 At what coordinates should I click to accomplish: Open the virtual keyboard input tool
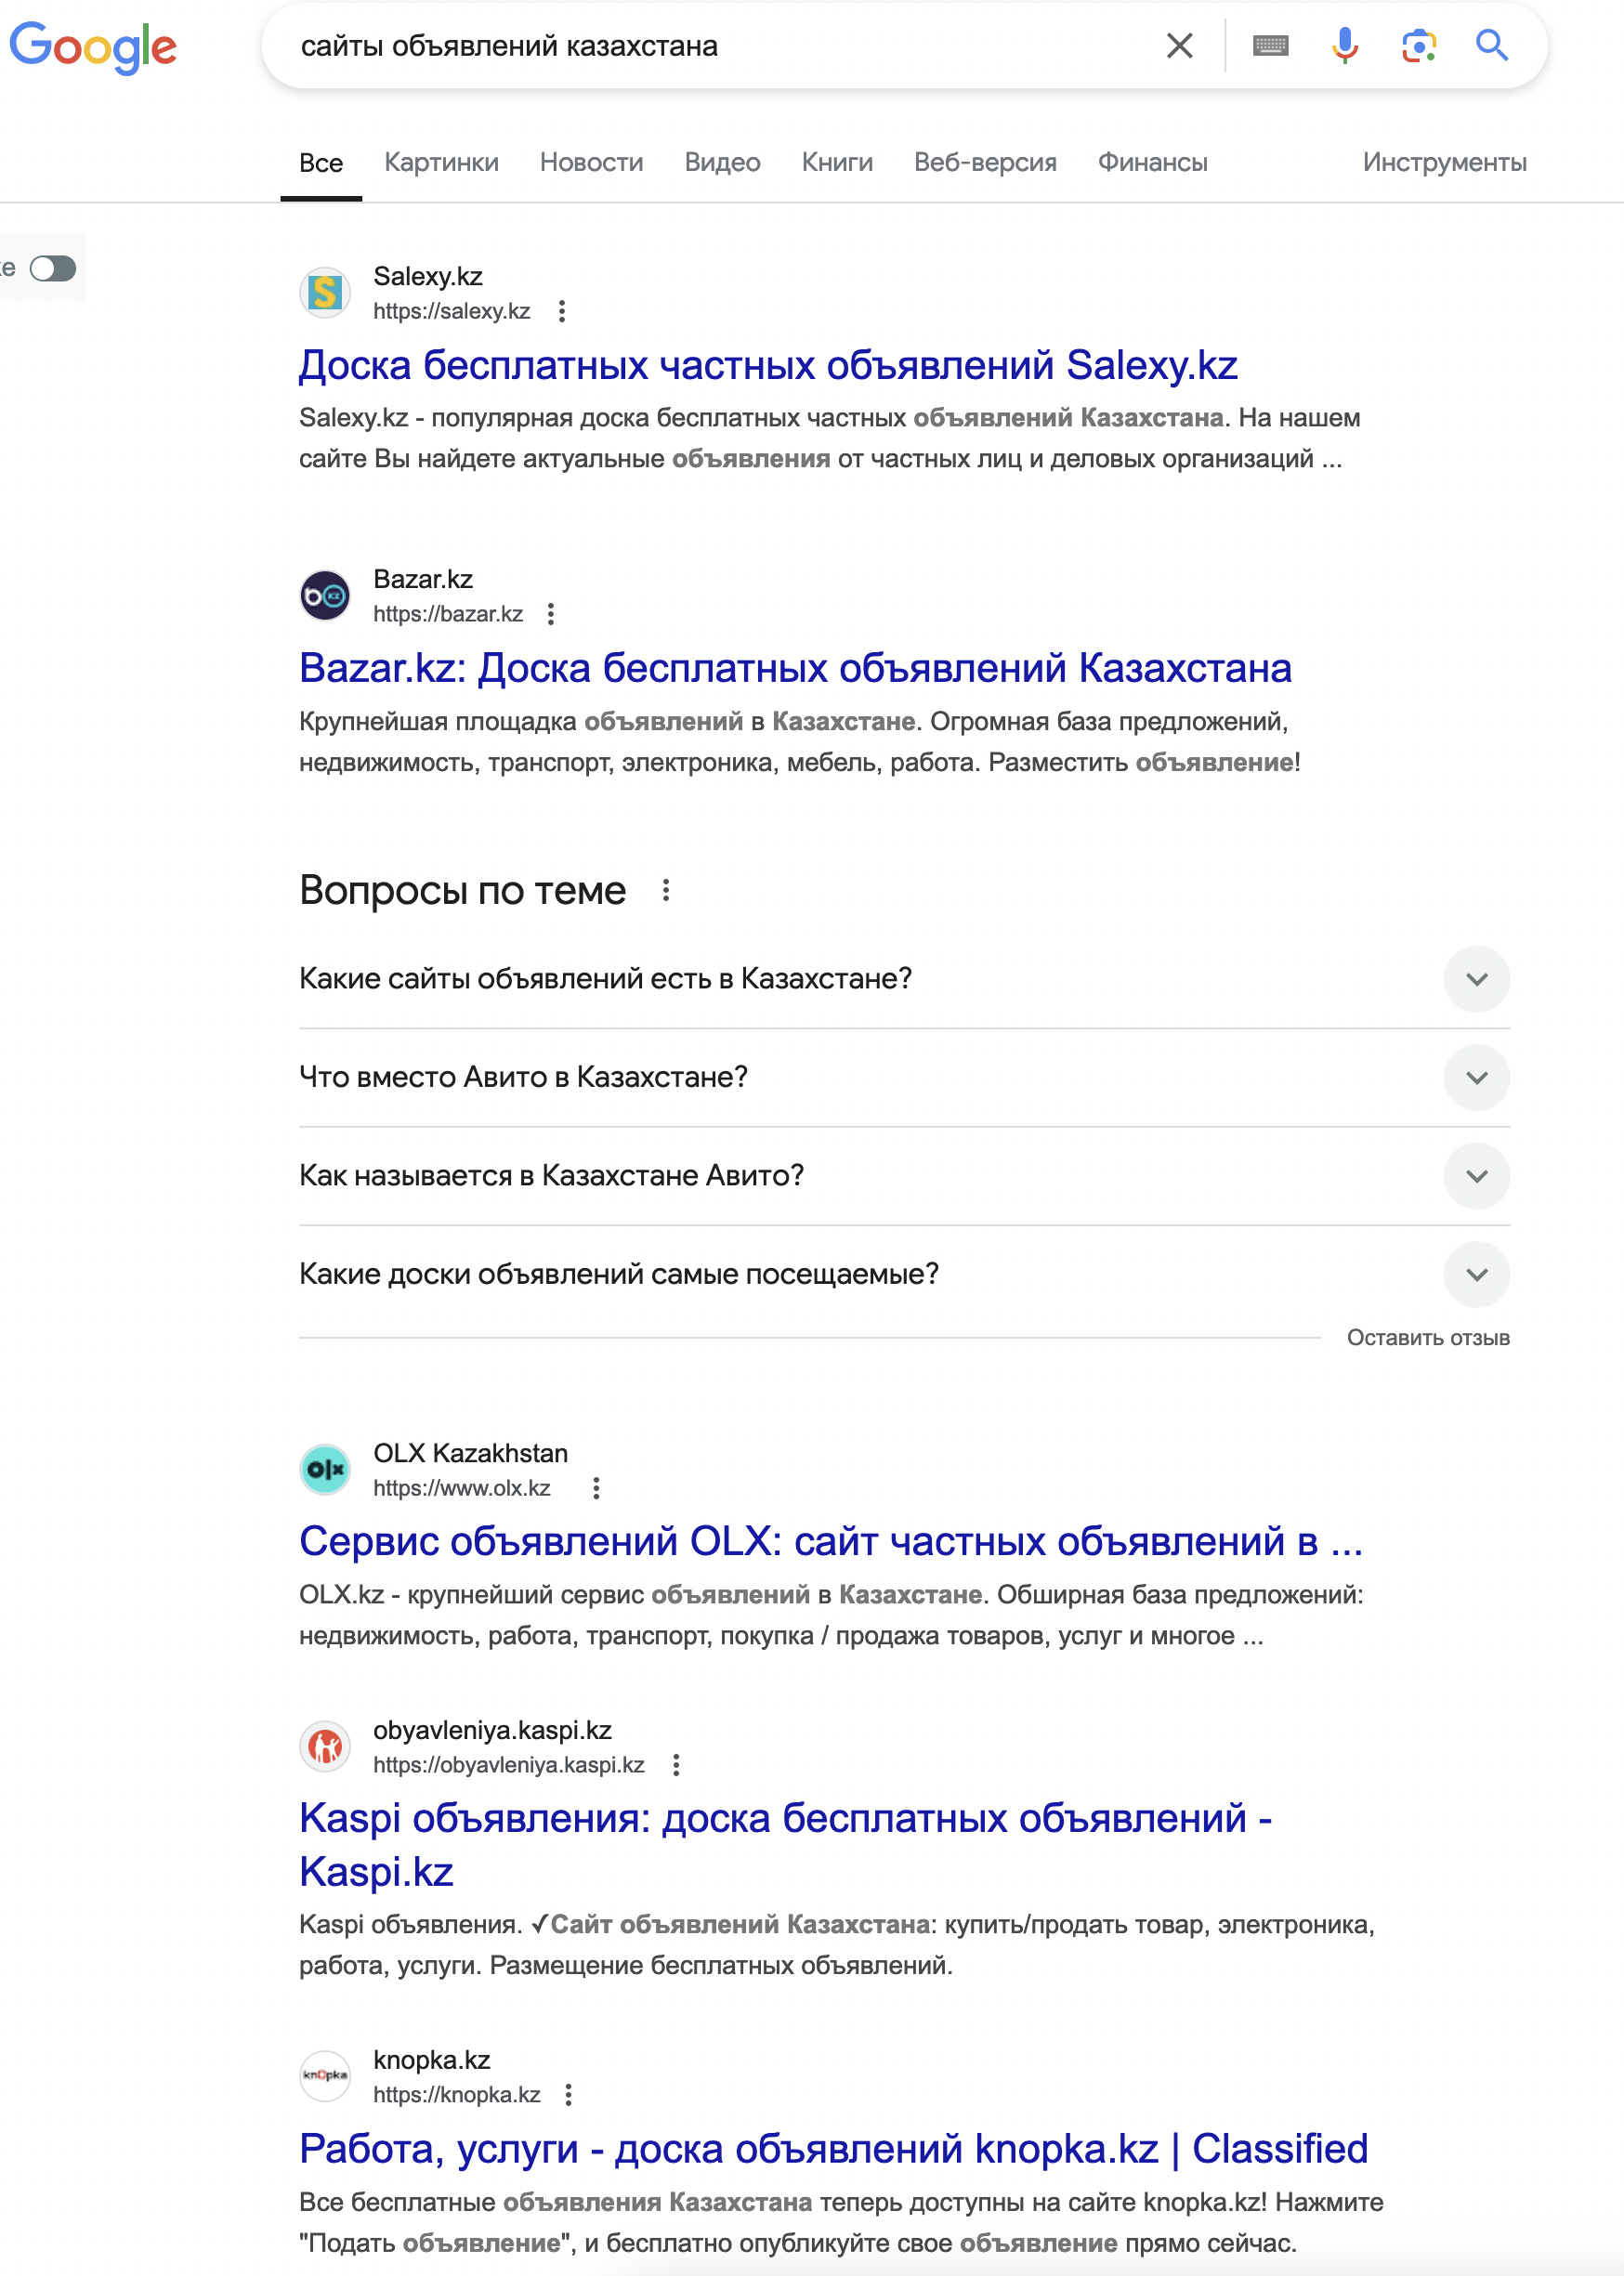pos(1270,46)
